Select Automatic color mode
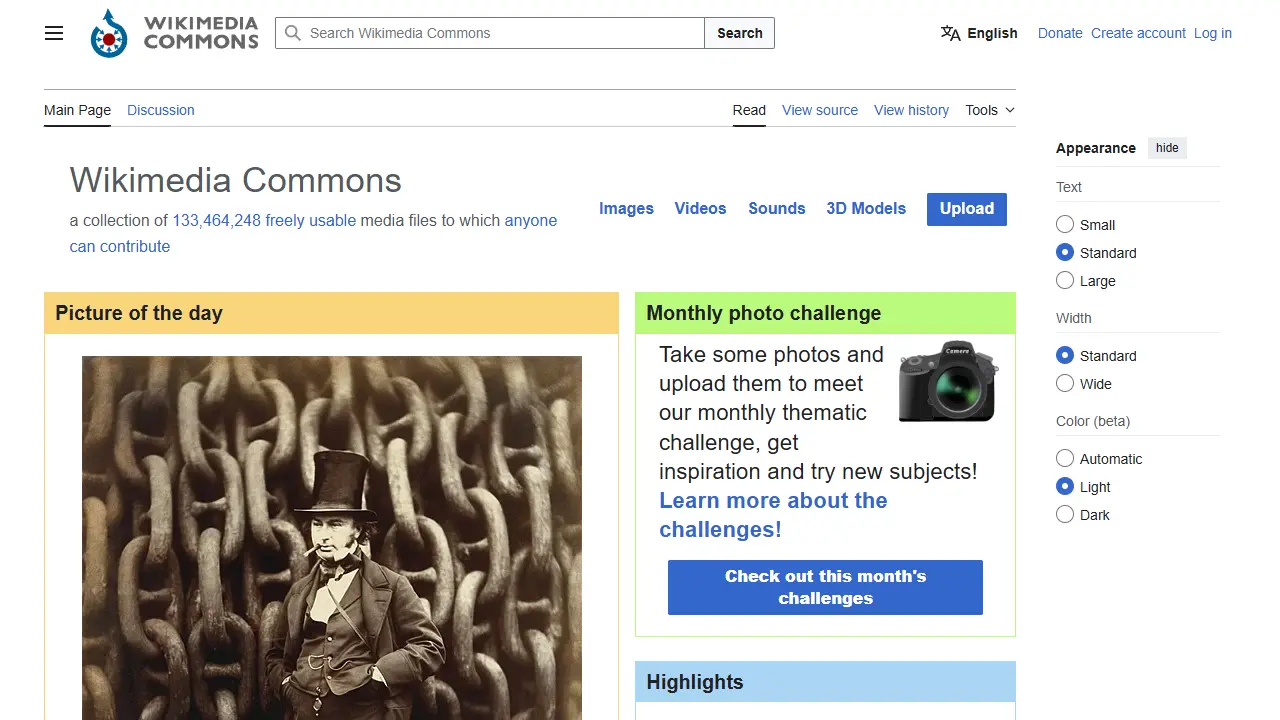Image resolution: width=1280 pixels, height=720 pixels. tap(1065, 458)
